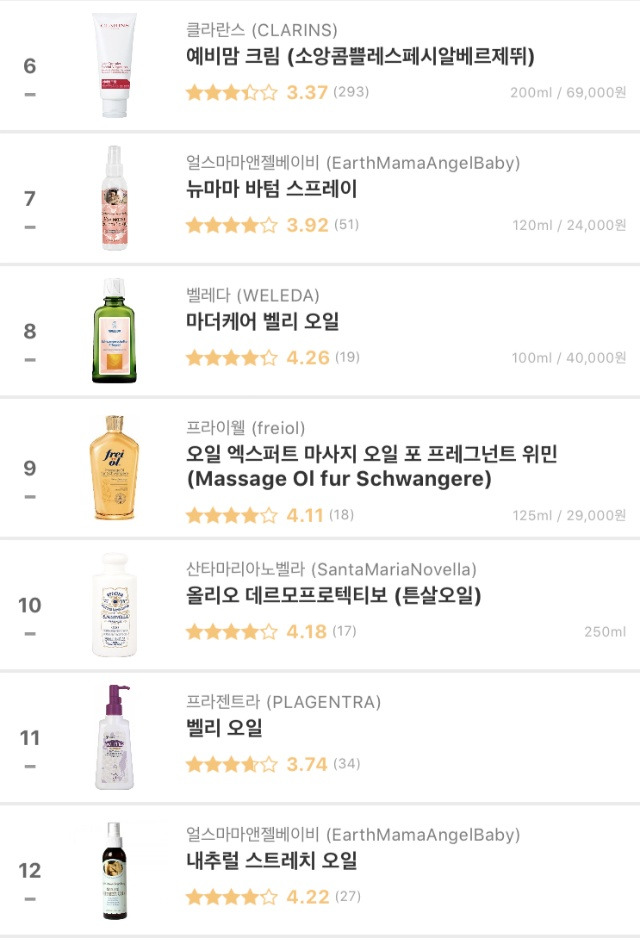The image size is (640, 943).
Task: Select the dark Natural Stretch Oil spray bottle
Action: click(114, 870)
